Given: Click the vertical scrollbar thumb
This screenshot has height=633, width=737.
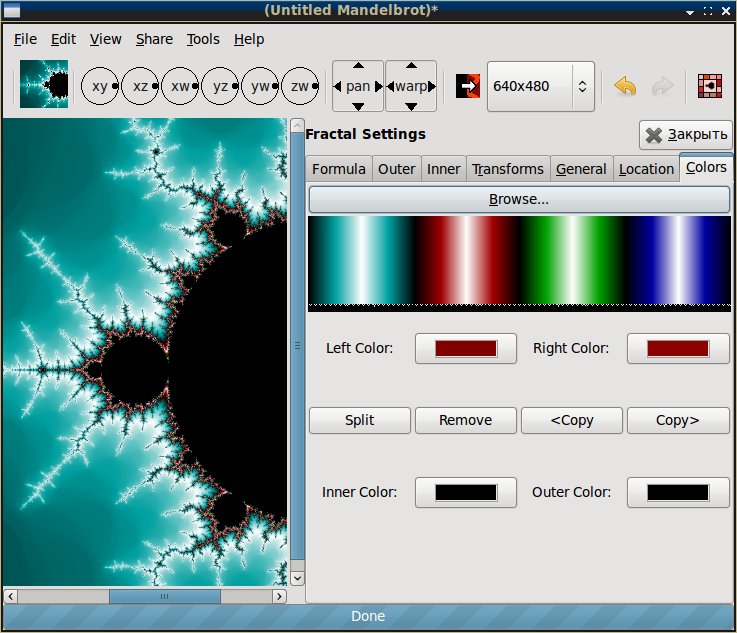Looking at the screenshot, I should (x=297, y=346).
